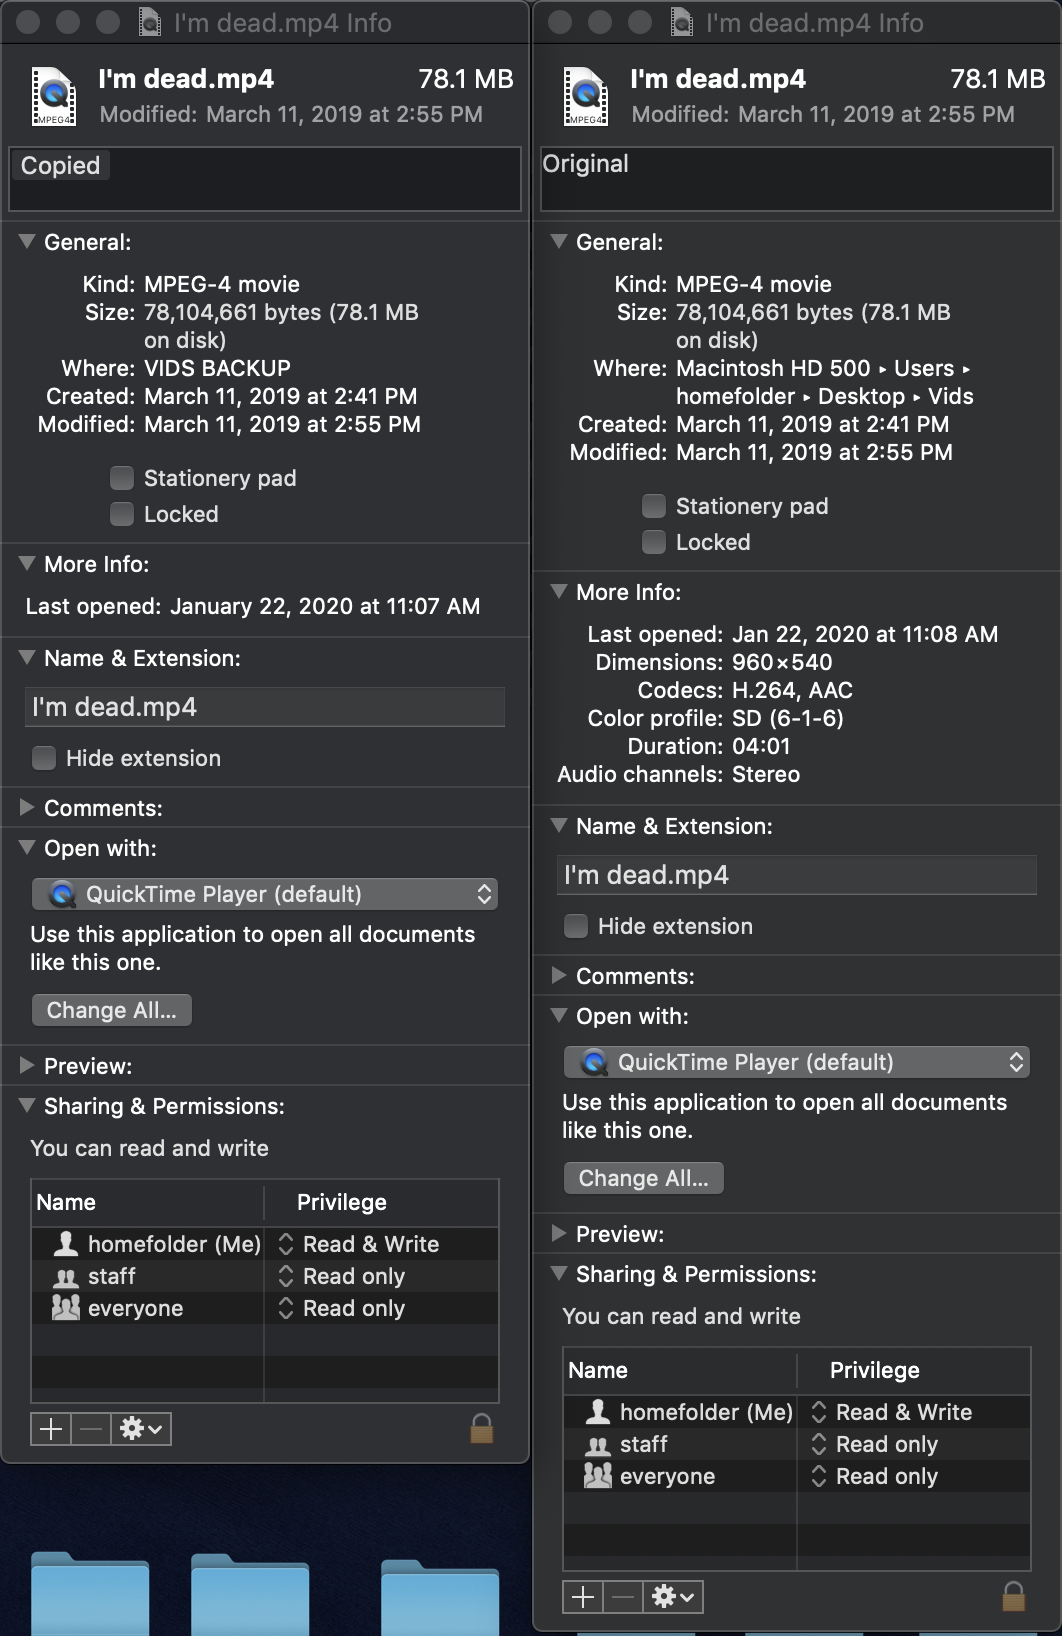1062x1636 pixels.
Task: Click Change All button in Original window
Action: pos(644,1178)
